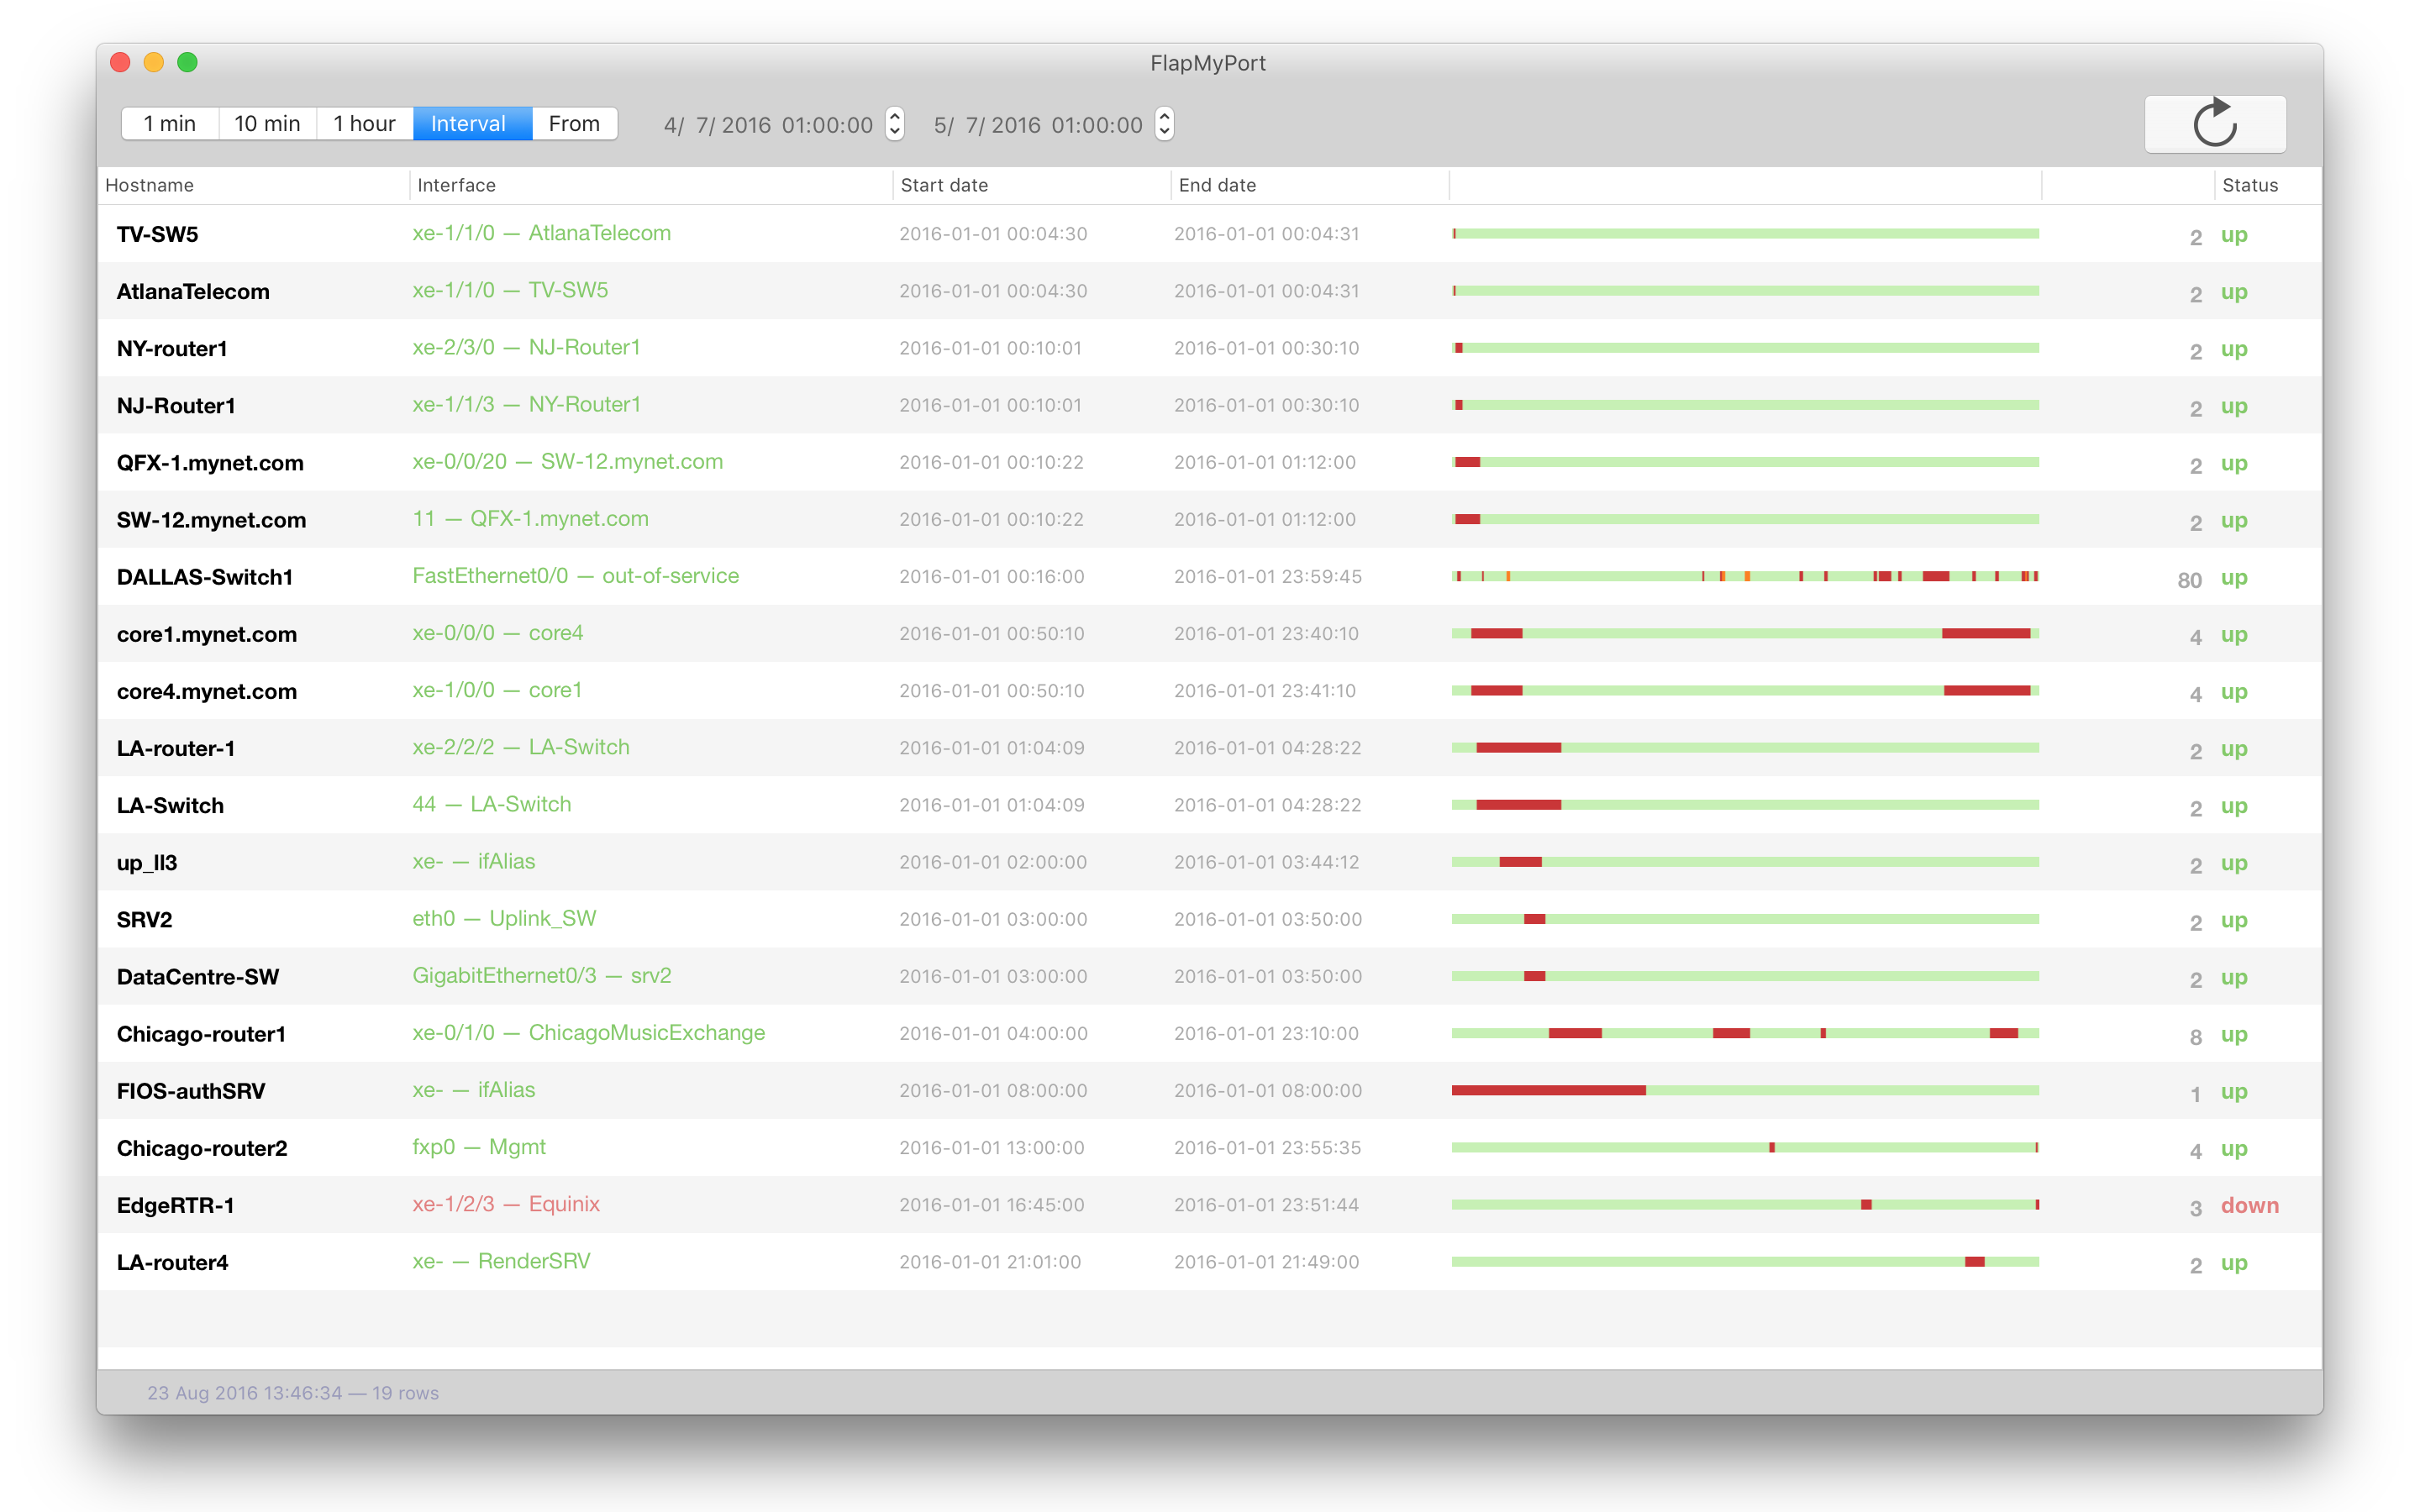Select the 10 min time segment
Screen dimensions: 2420x1512
pyautogui.click(x=267, y=124)
